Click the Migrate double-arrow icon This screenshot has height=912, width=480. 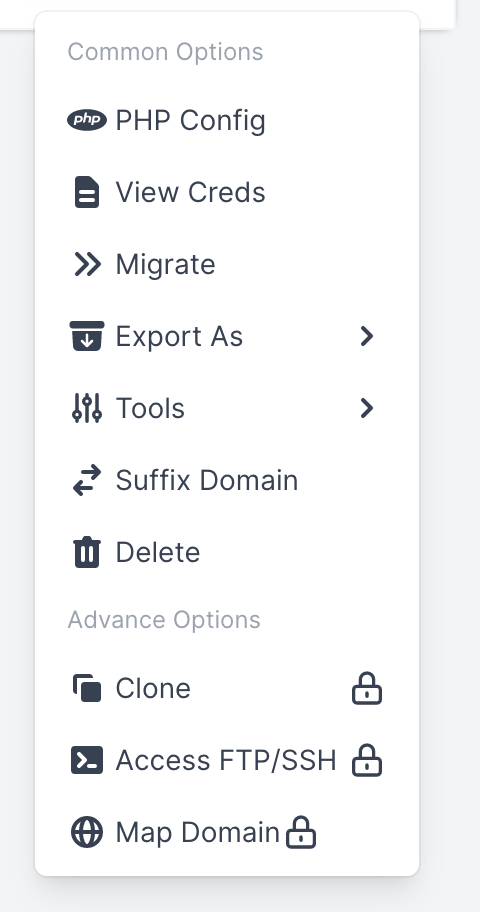[87, 264]
